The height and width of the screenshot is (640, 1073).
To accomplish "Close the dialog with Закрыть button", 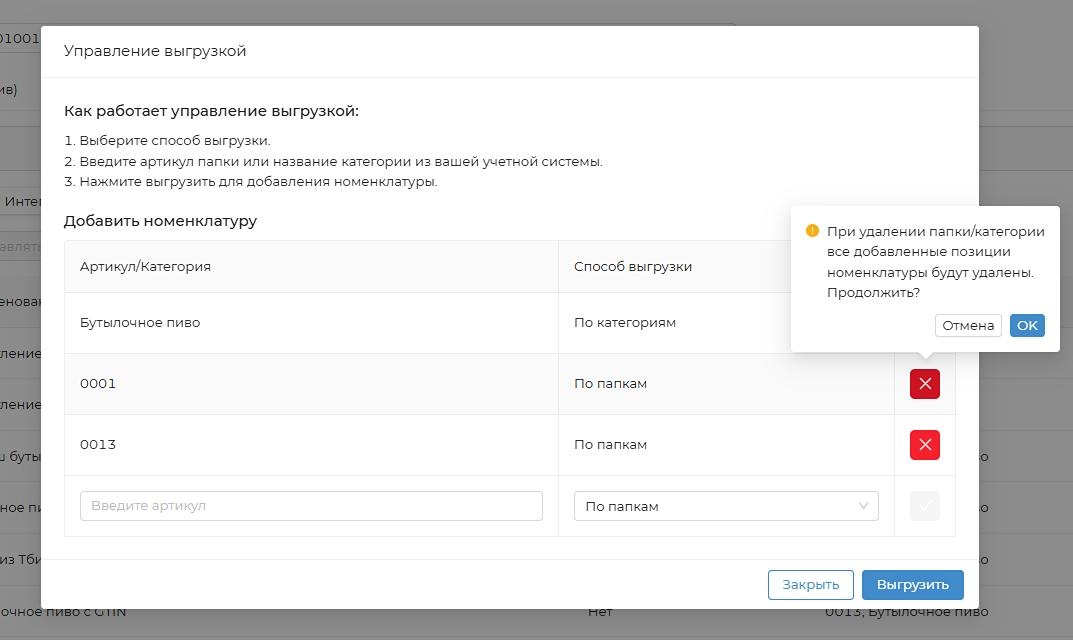I will point(810,585).
